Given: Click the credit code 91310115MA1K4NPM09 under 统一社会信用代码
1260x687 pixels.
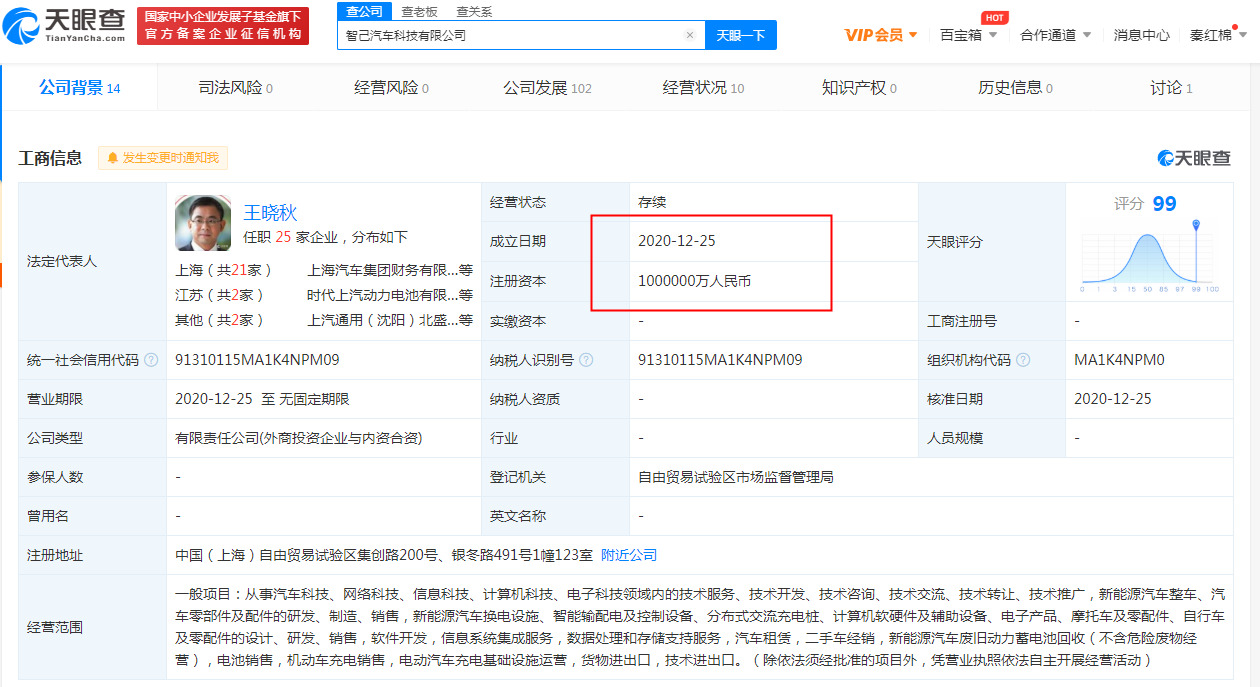Looking at the screenshot, I should point(257,360).
